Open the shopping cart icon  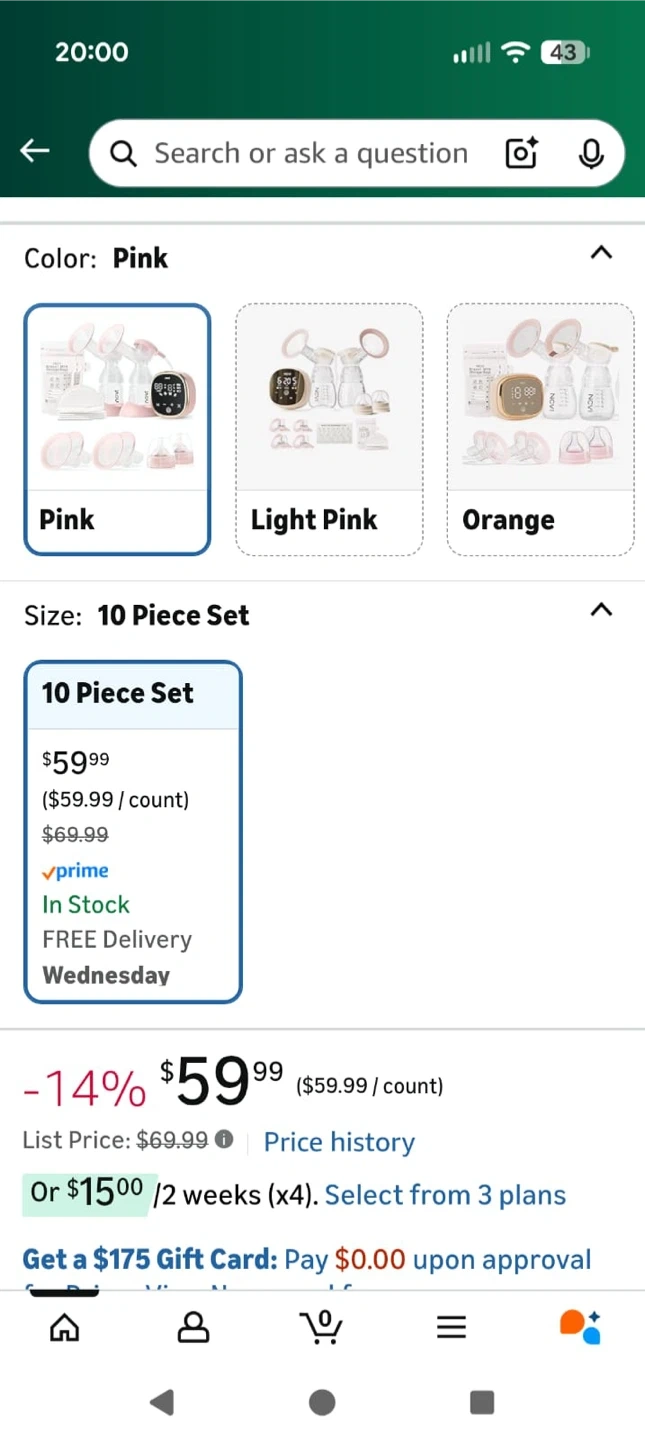click(322, 1326)
